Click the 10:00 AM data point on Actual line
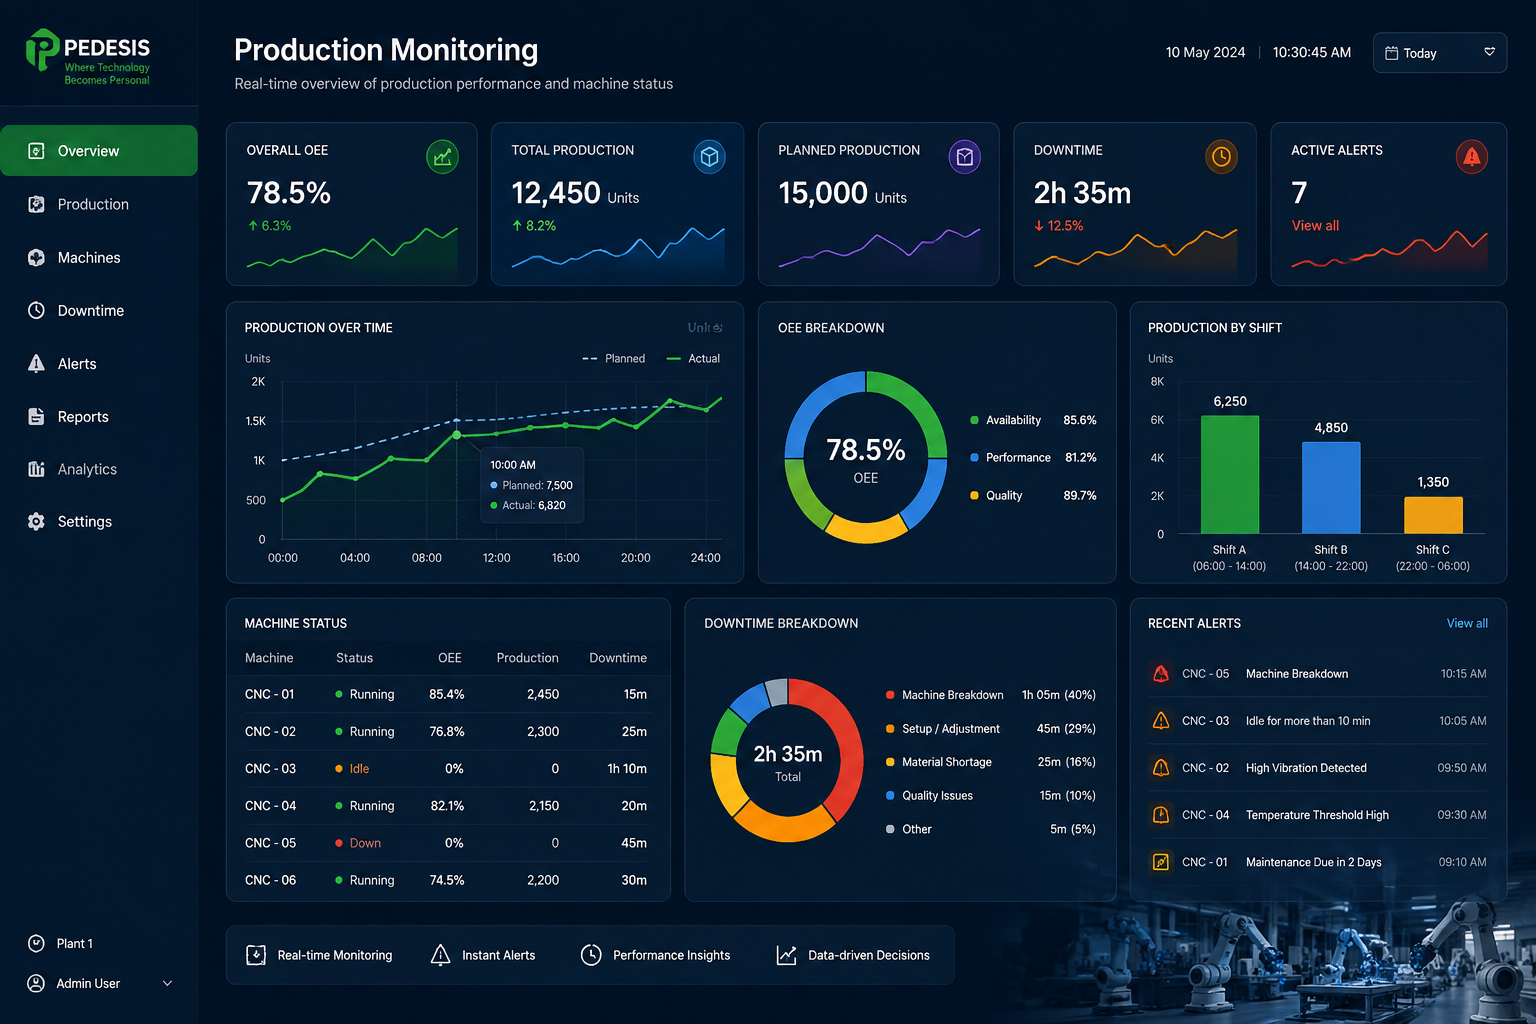The height and width of the screenshot is (1024, 1536). pos(457,435)
